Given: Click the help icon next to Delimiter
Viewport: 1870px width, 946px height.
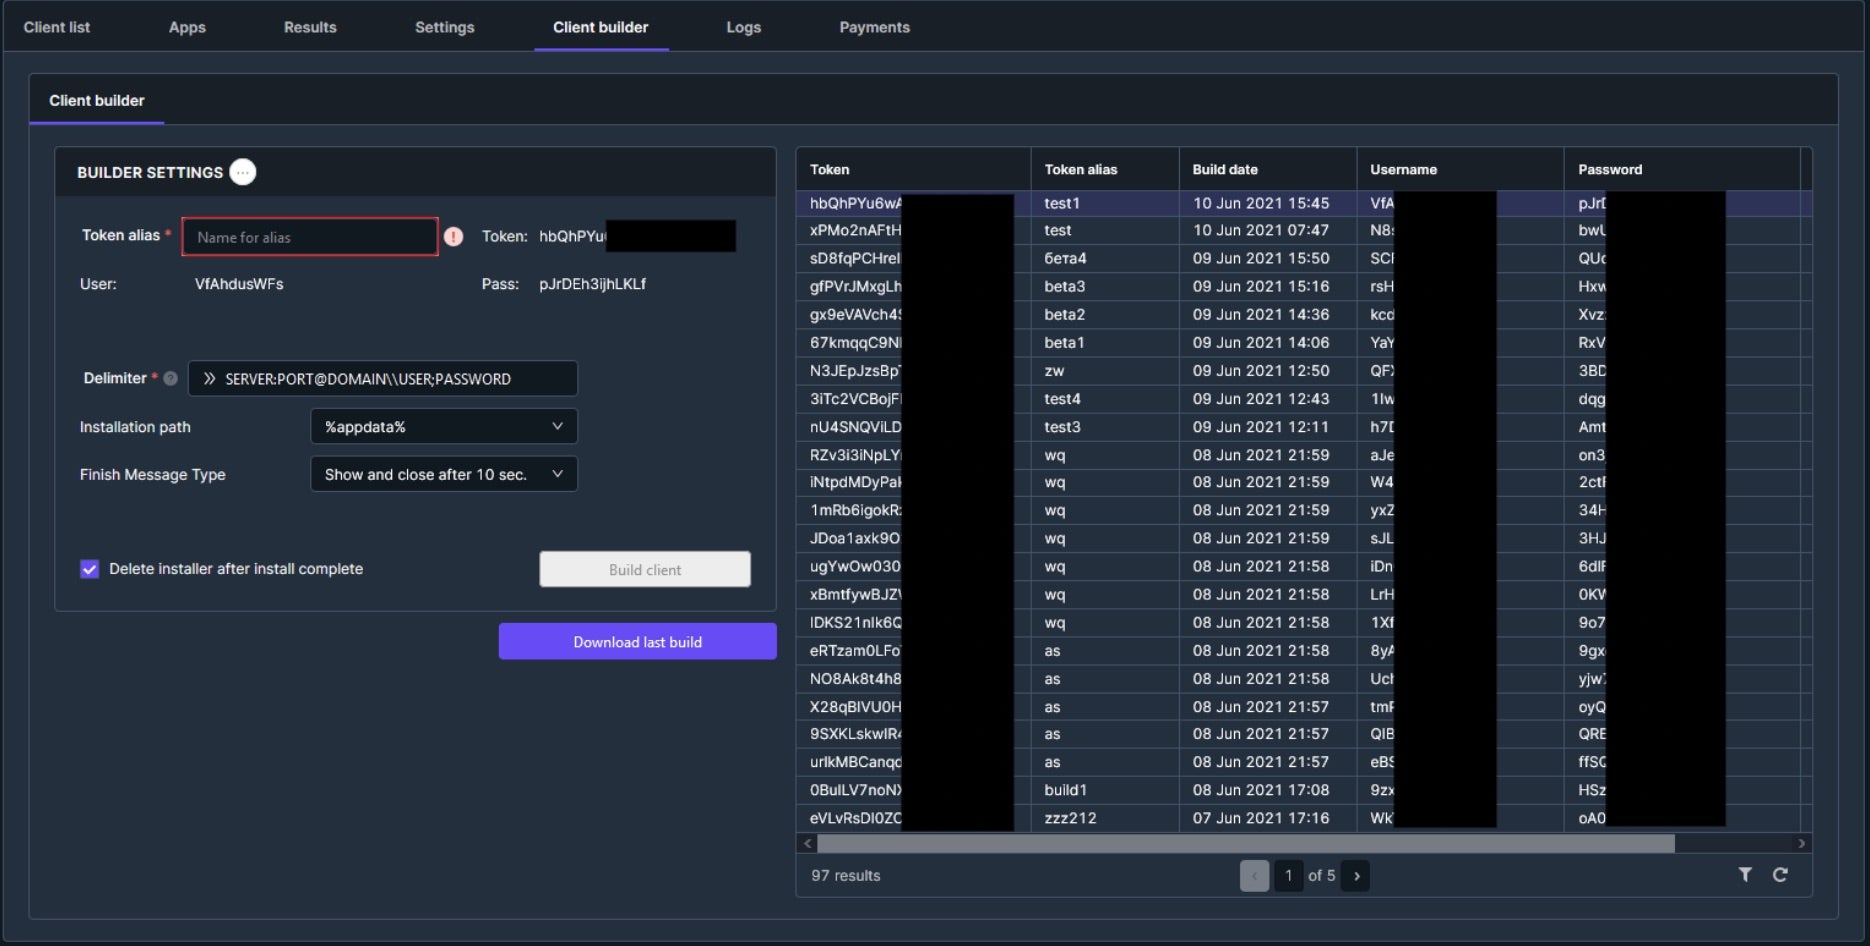Looking at the screenshot, I should [x=170, y=379].
